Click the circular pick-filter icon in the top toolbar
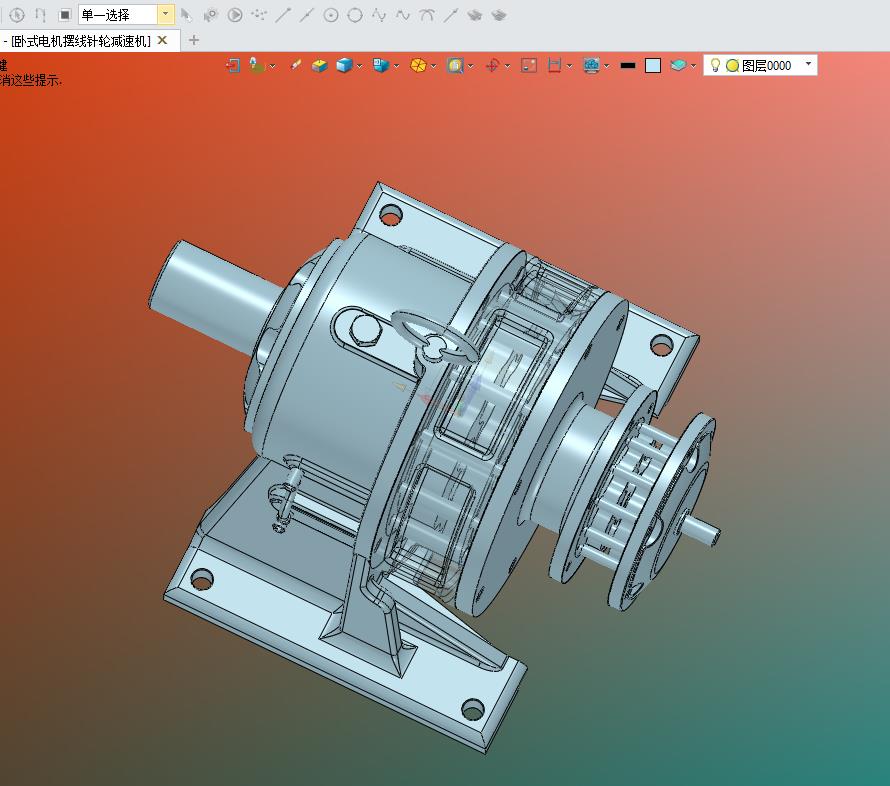The image size is (890, 786). [x=16, y=15]
